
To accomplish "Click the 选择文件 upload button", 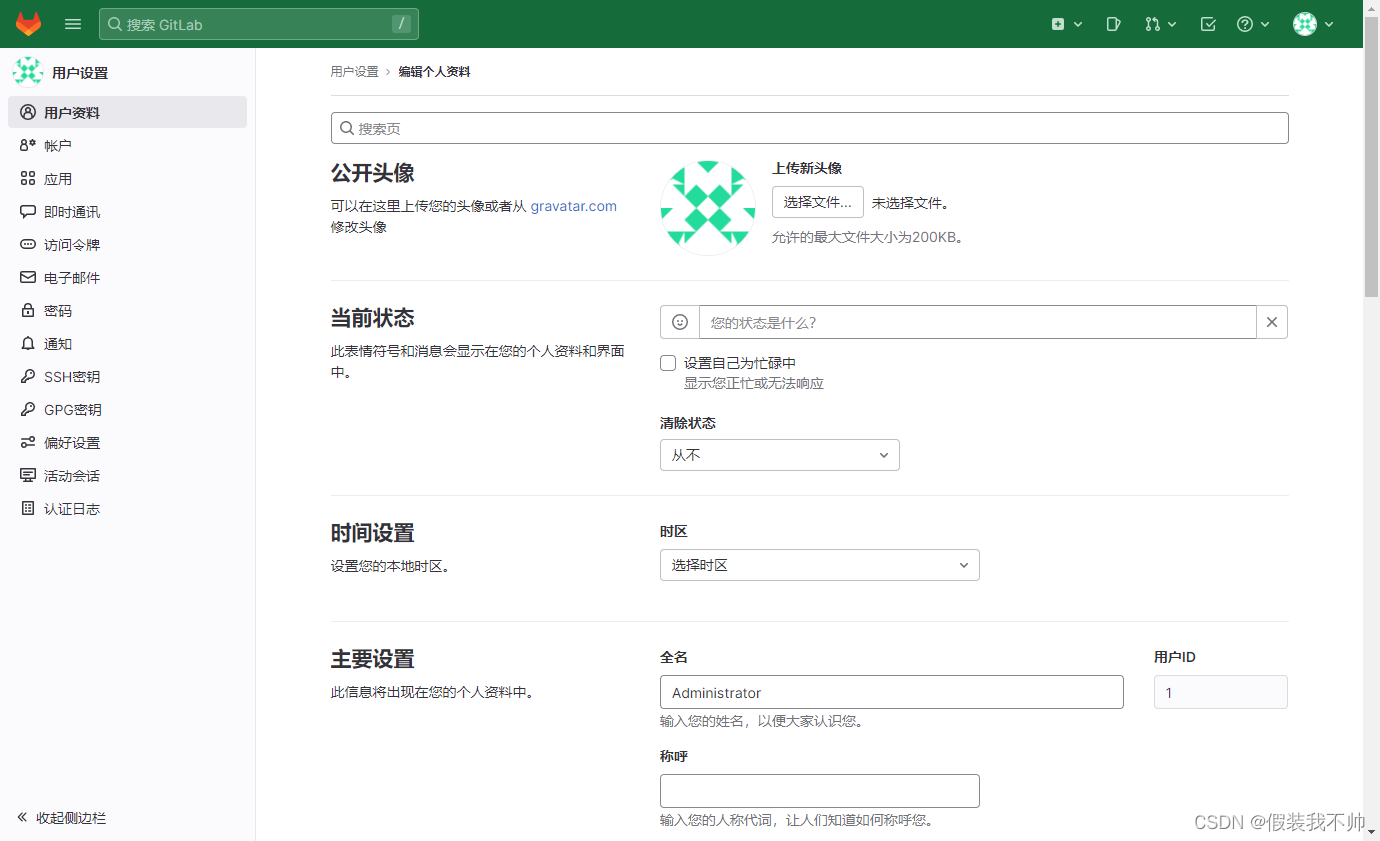I will coord(817,201).
